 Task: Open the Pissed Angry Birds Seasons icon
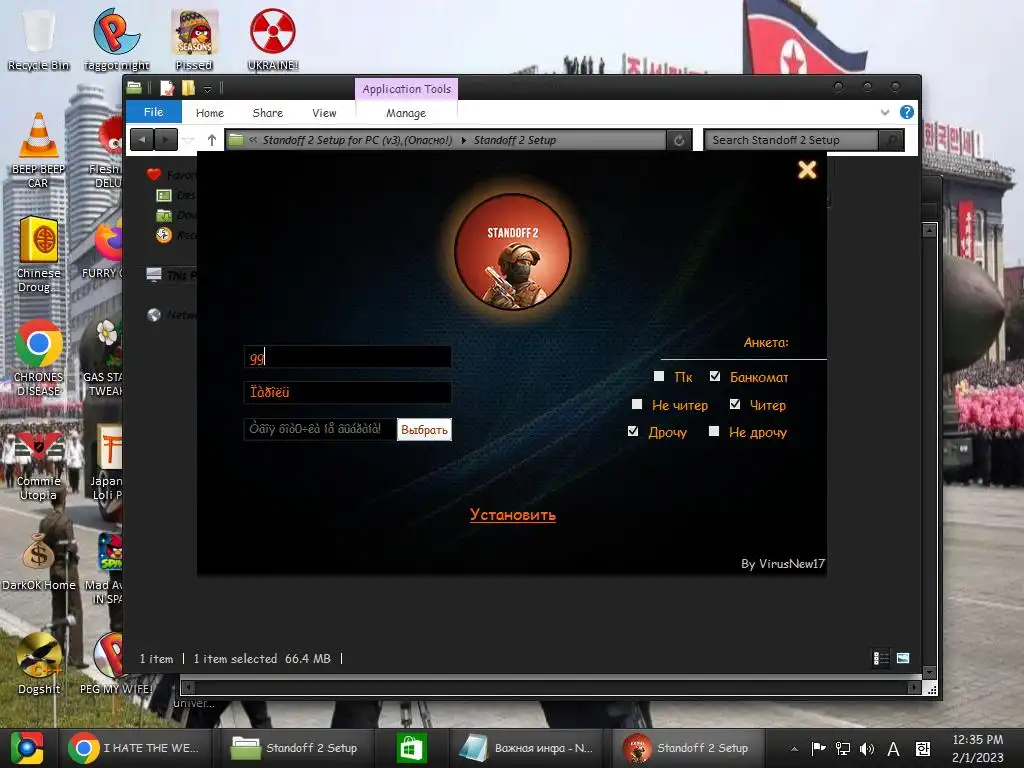point(194,39)
